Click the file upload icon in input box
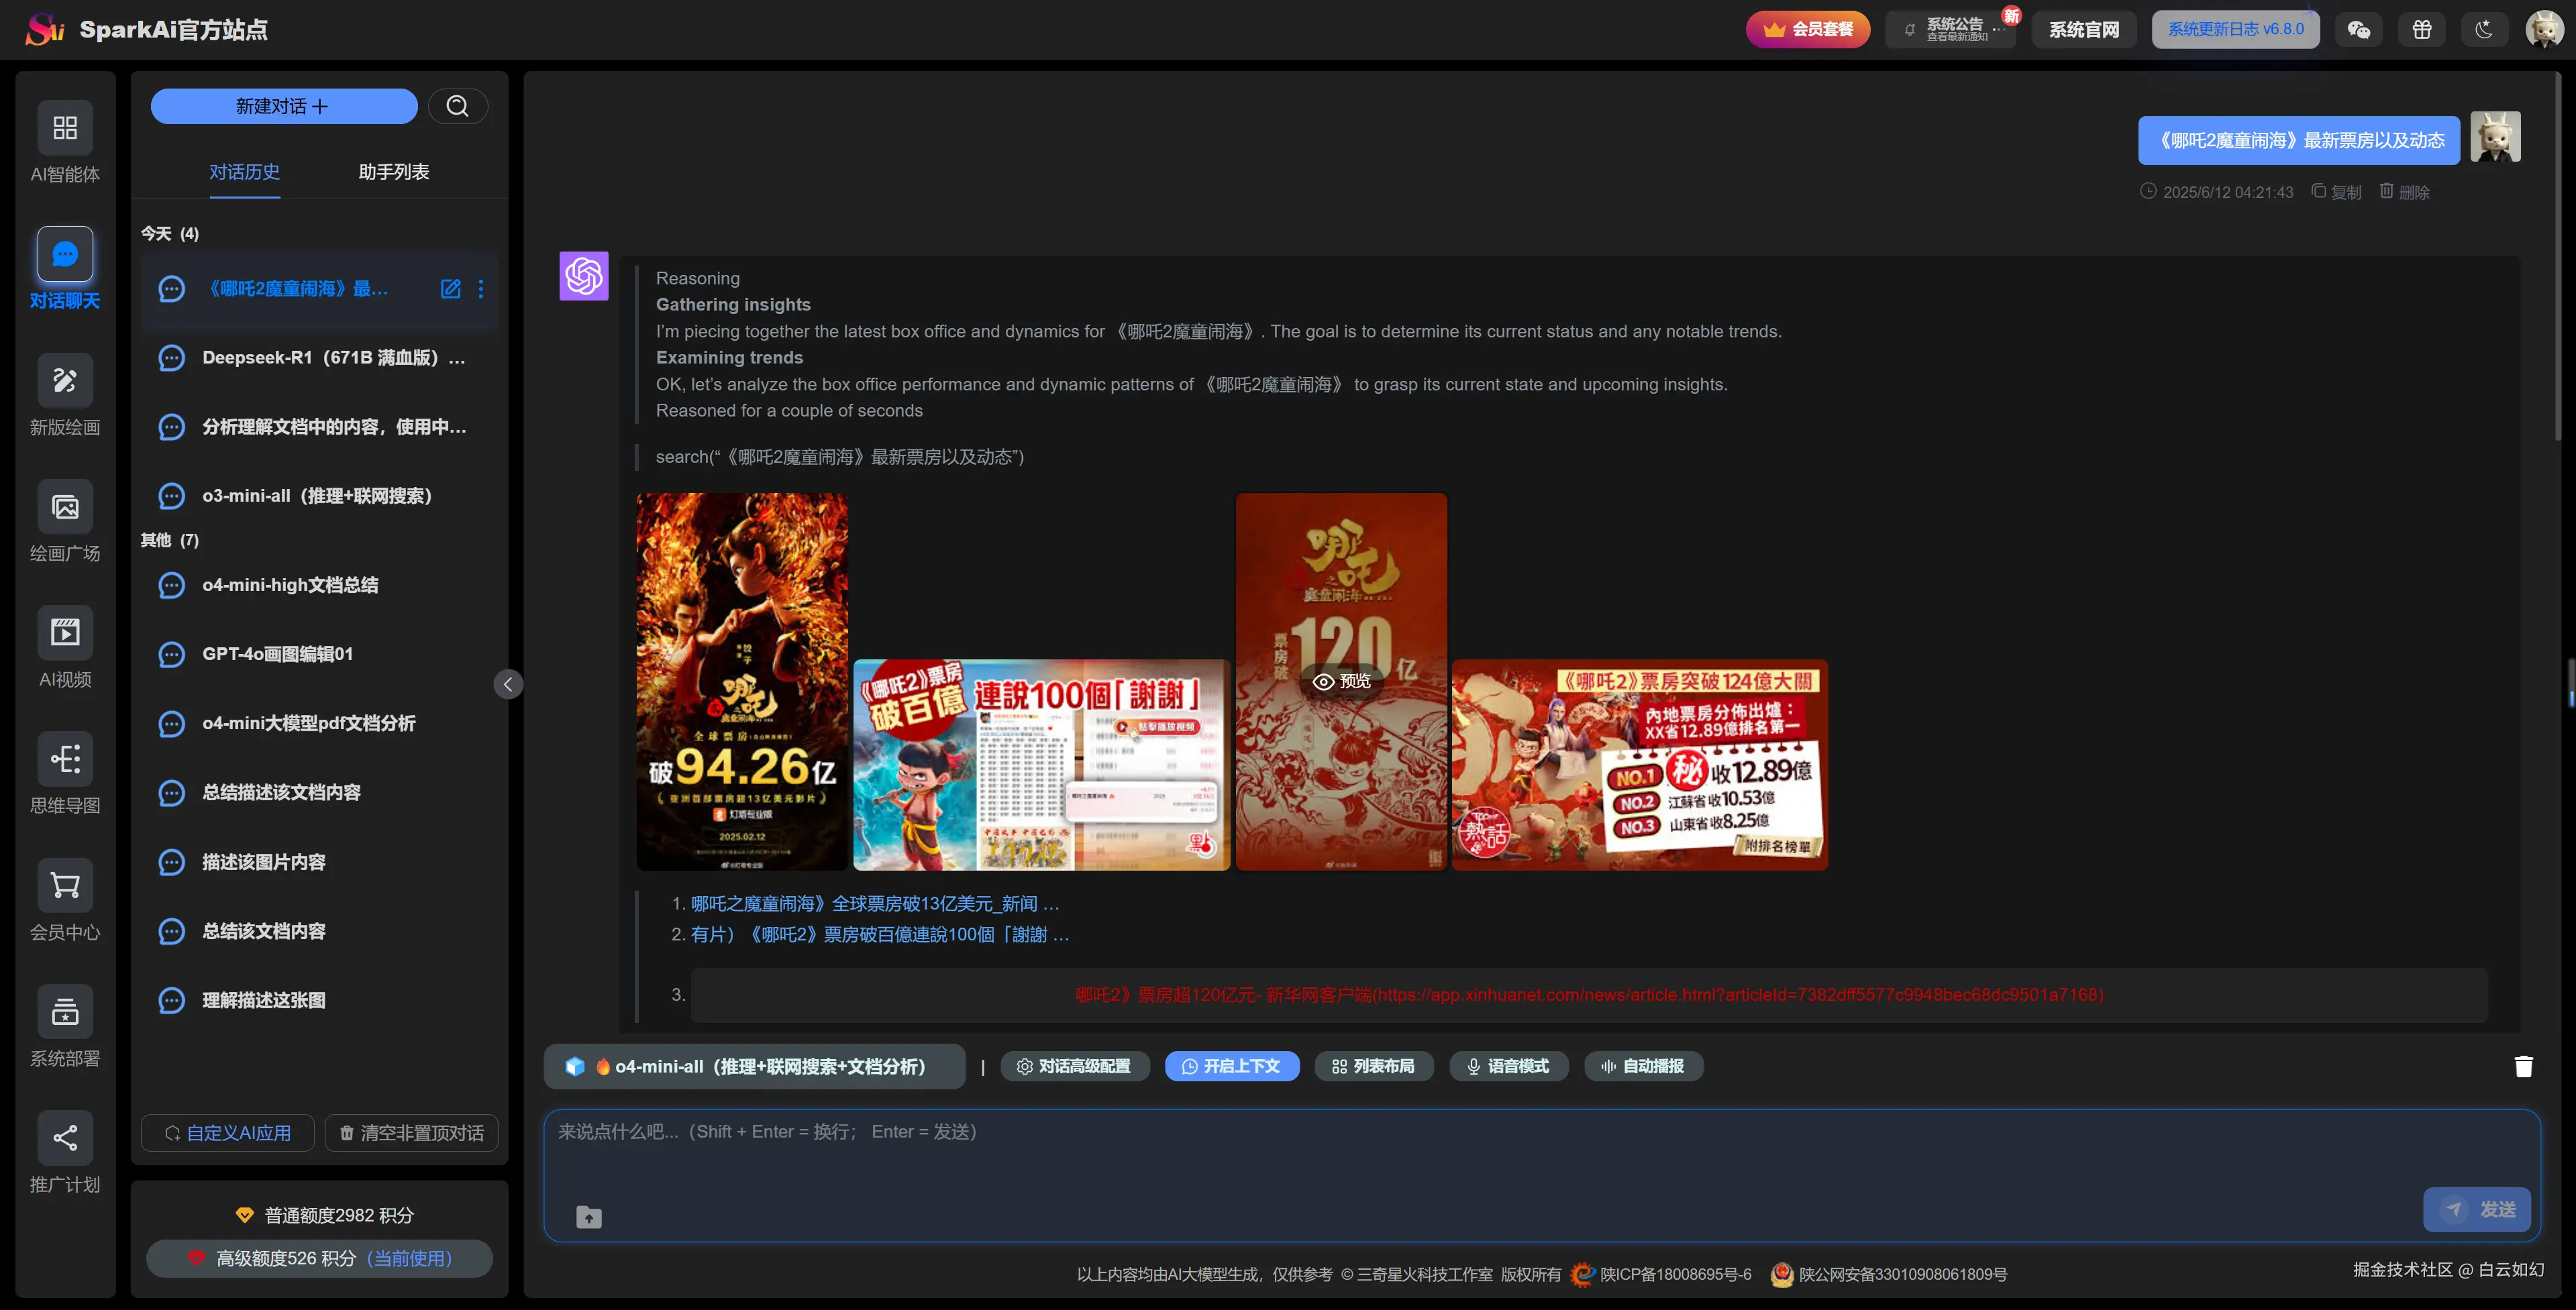This screenshot has height=1310, width=2576. coord(589,1217)
